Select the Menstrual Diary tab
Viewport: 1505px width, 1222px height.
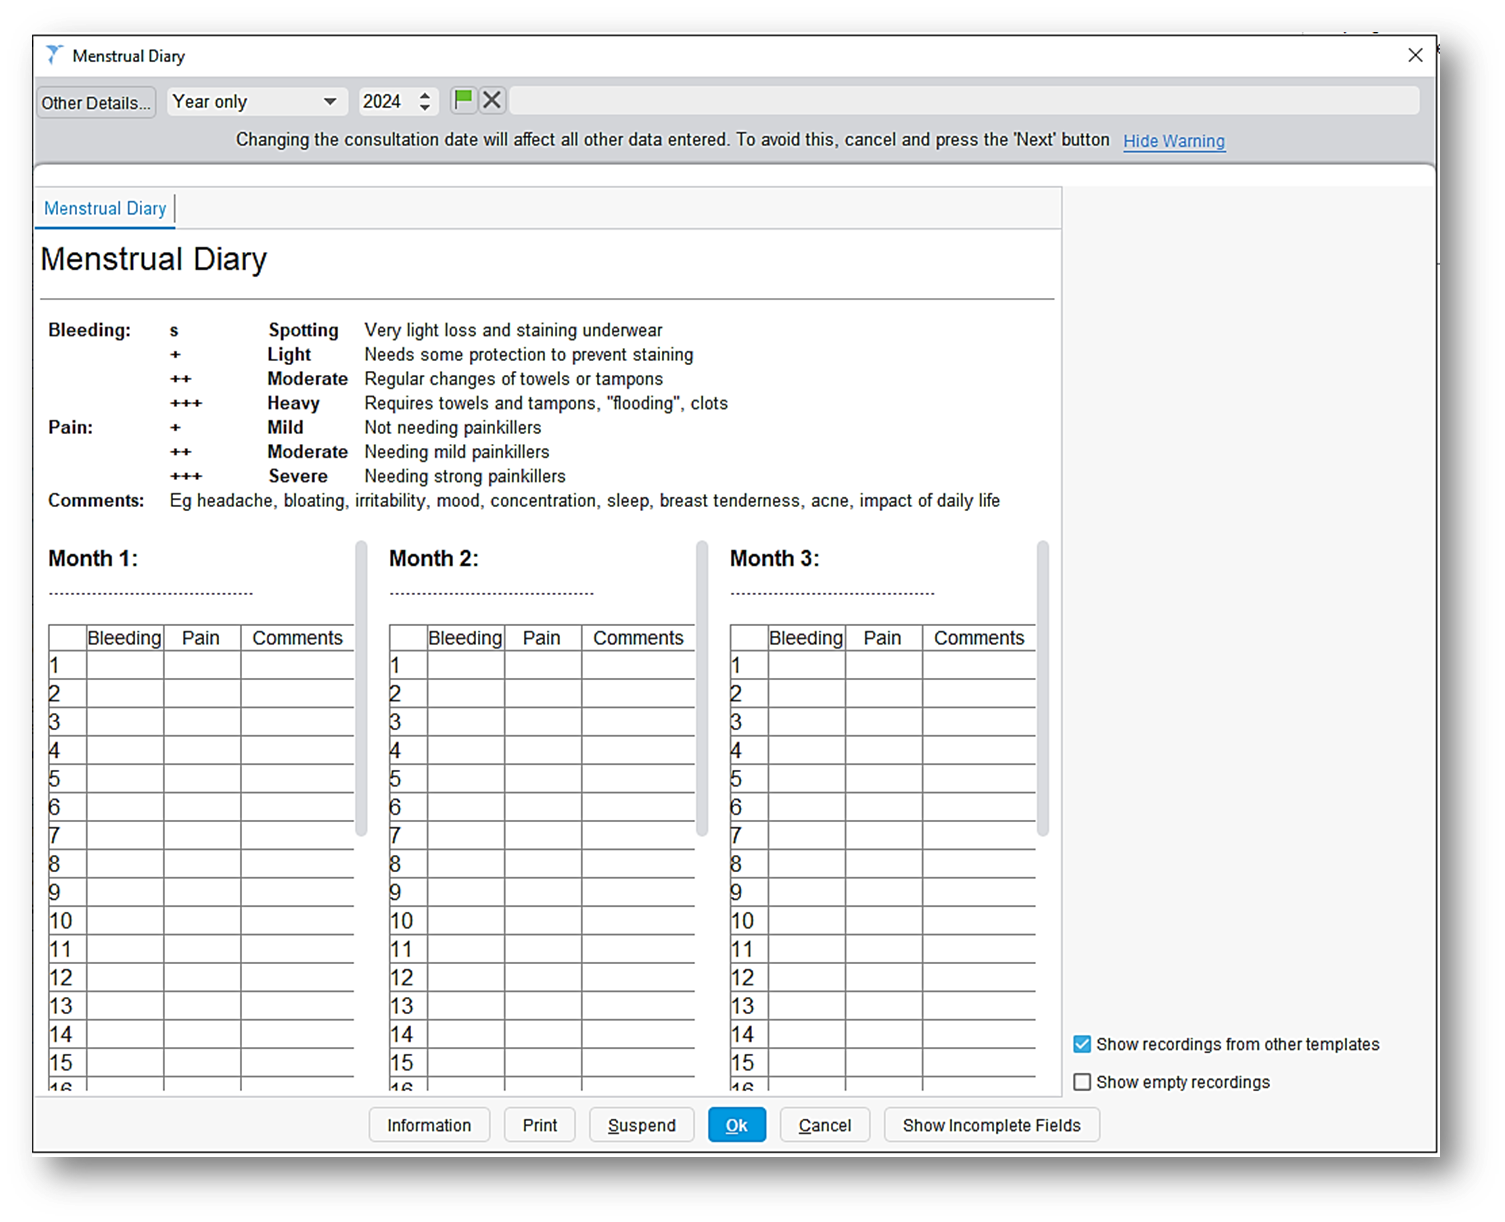pos(105,208)
